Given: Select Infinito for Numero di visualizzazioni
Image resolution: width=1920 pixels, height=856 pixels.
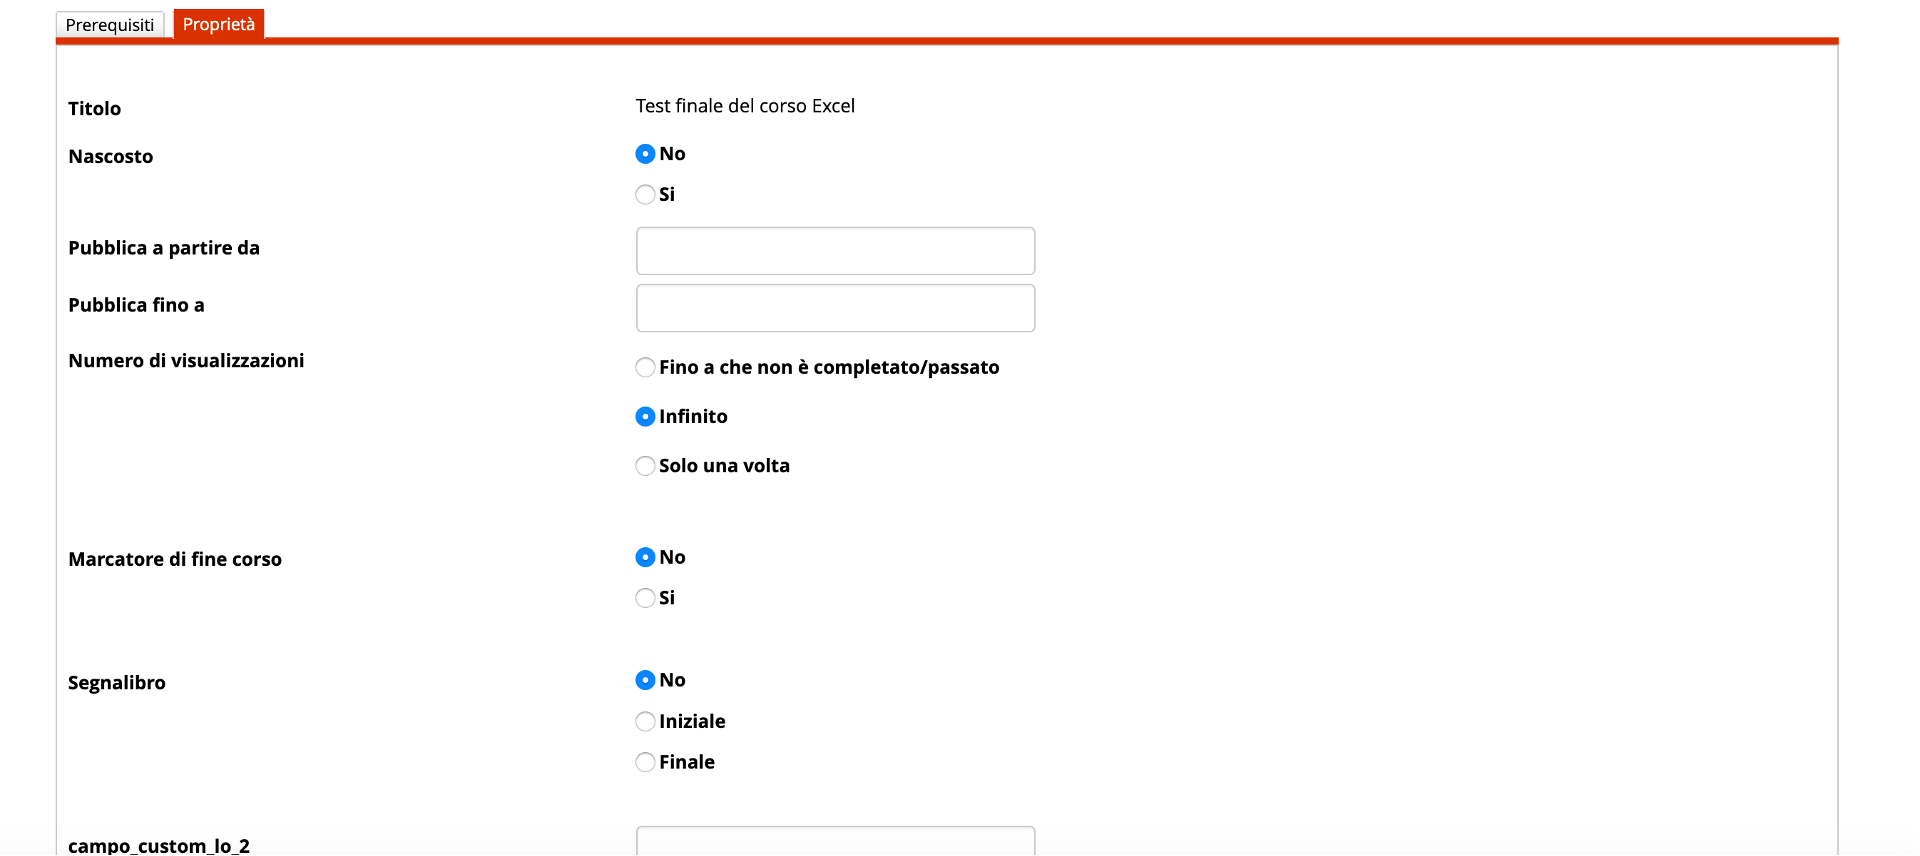Looking at the screenshot, I should (645, 417).
